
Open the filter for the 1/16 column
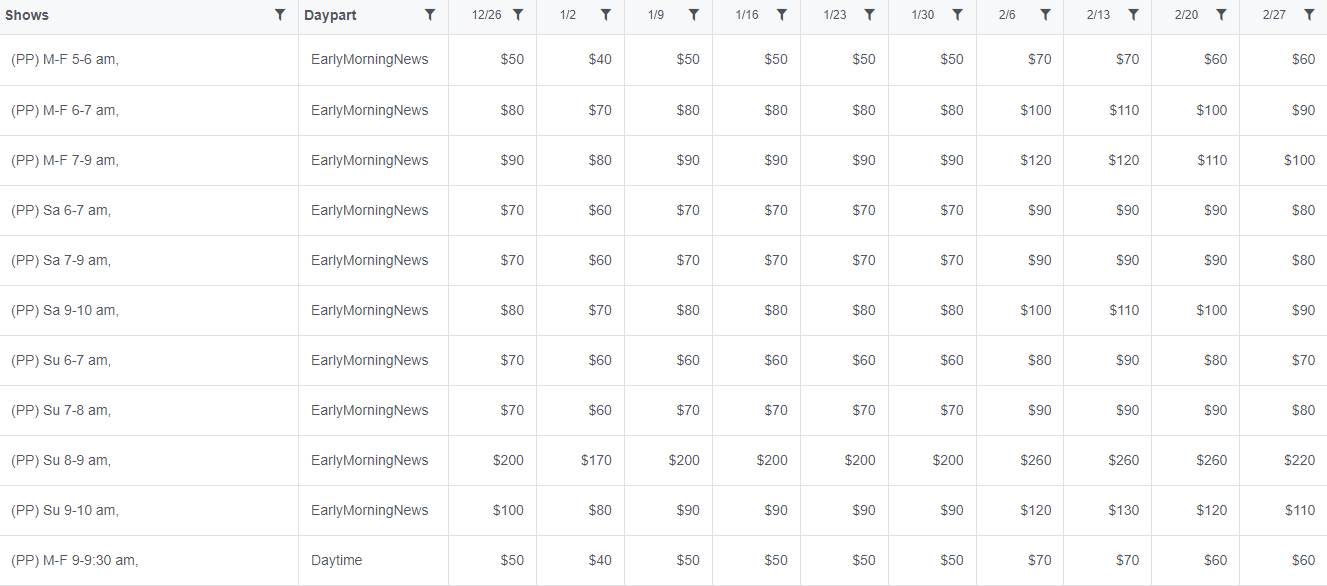pos(782,15)
